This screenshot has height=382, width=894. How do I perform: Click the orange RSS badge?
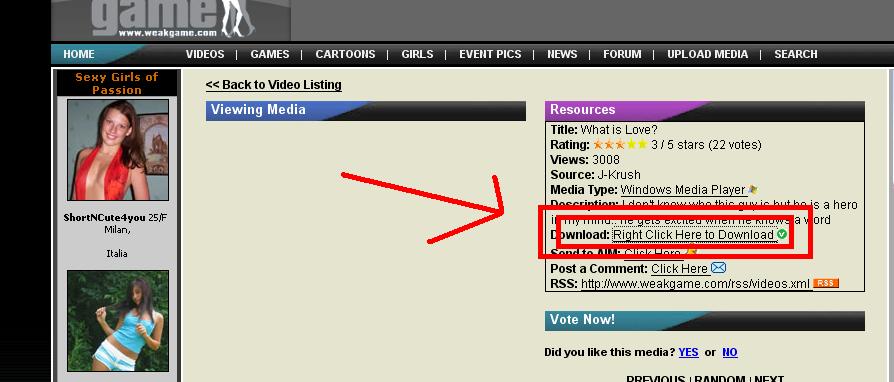point(826,283)
